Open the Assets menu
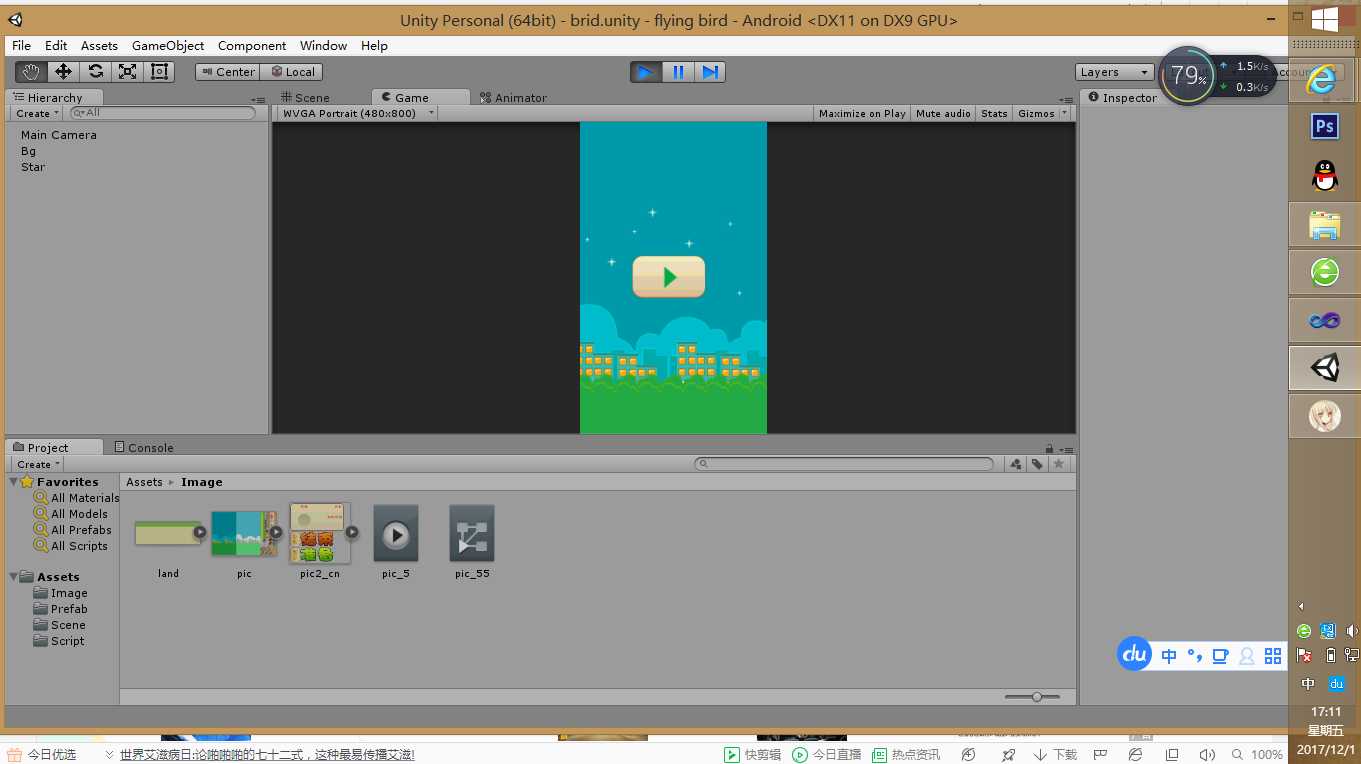The image size is (1361, 764). [99, 45]
